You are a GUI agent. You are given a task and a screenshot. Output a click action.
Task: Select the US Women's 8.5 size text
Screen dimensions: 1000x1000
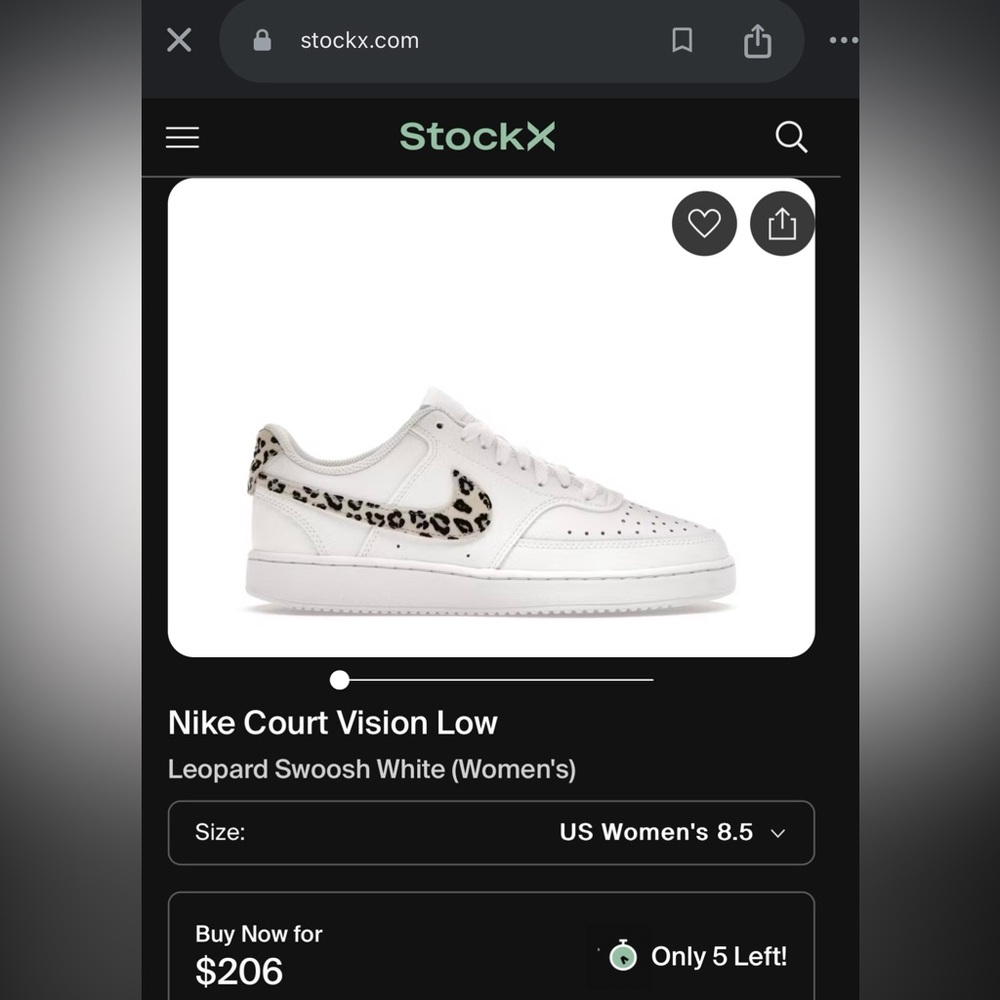656,832
